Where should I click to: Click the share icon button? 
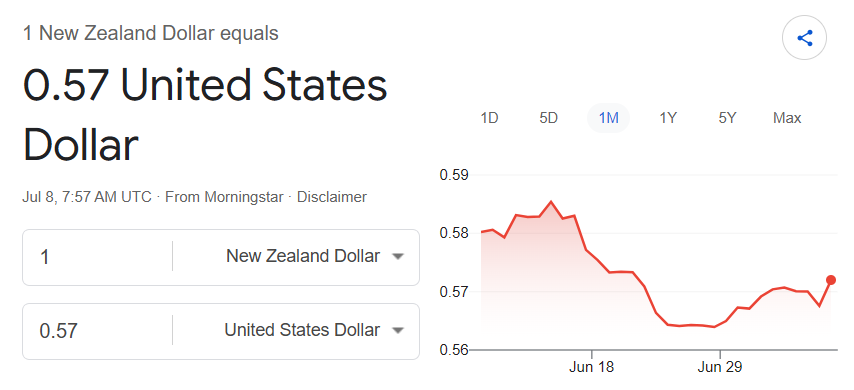tap(804, 38)
